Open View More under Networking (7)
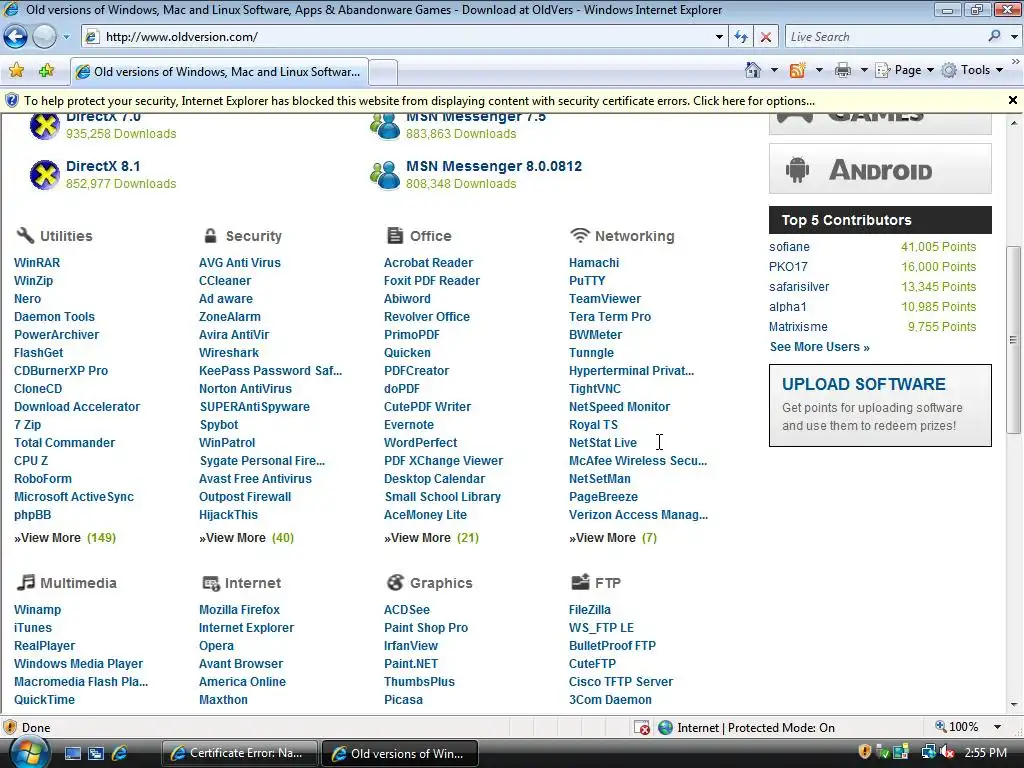The width and height of the screenshot is (1024, 768). point(613,537)
